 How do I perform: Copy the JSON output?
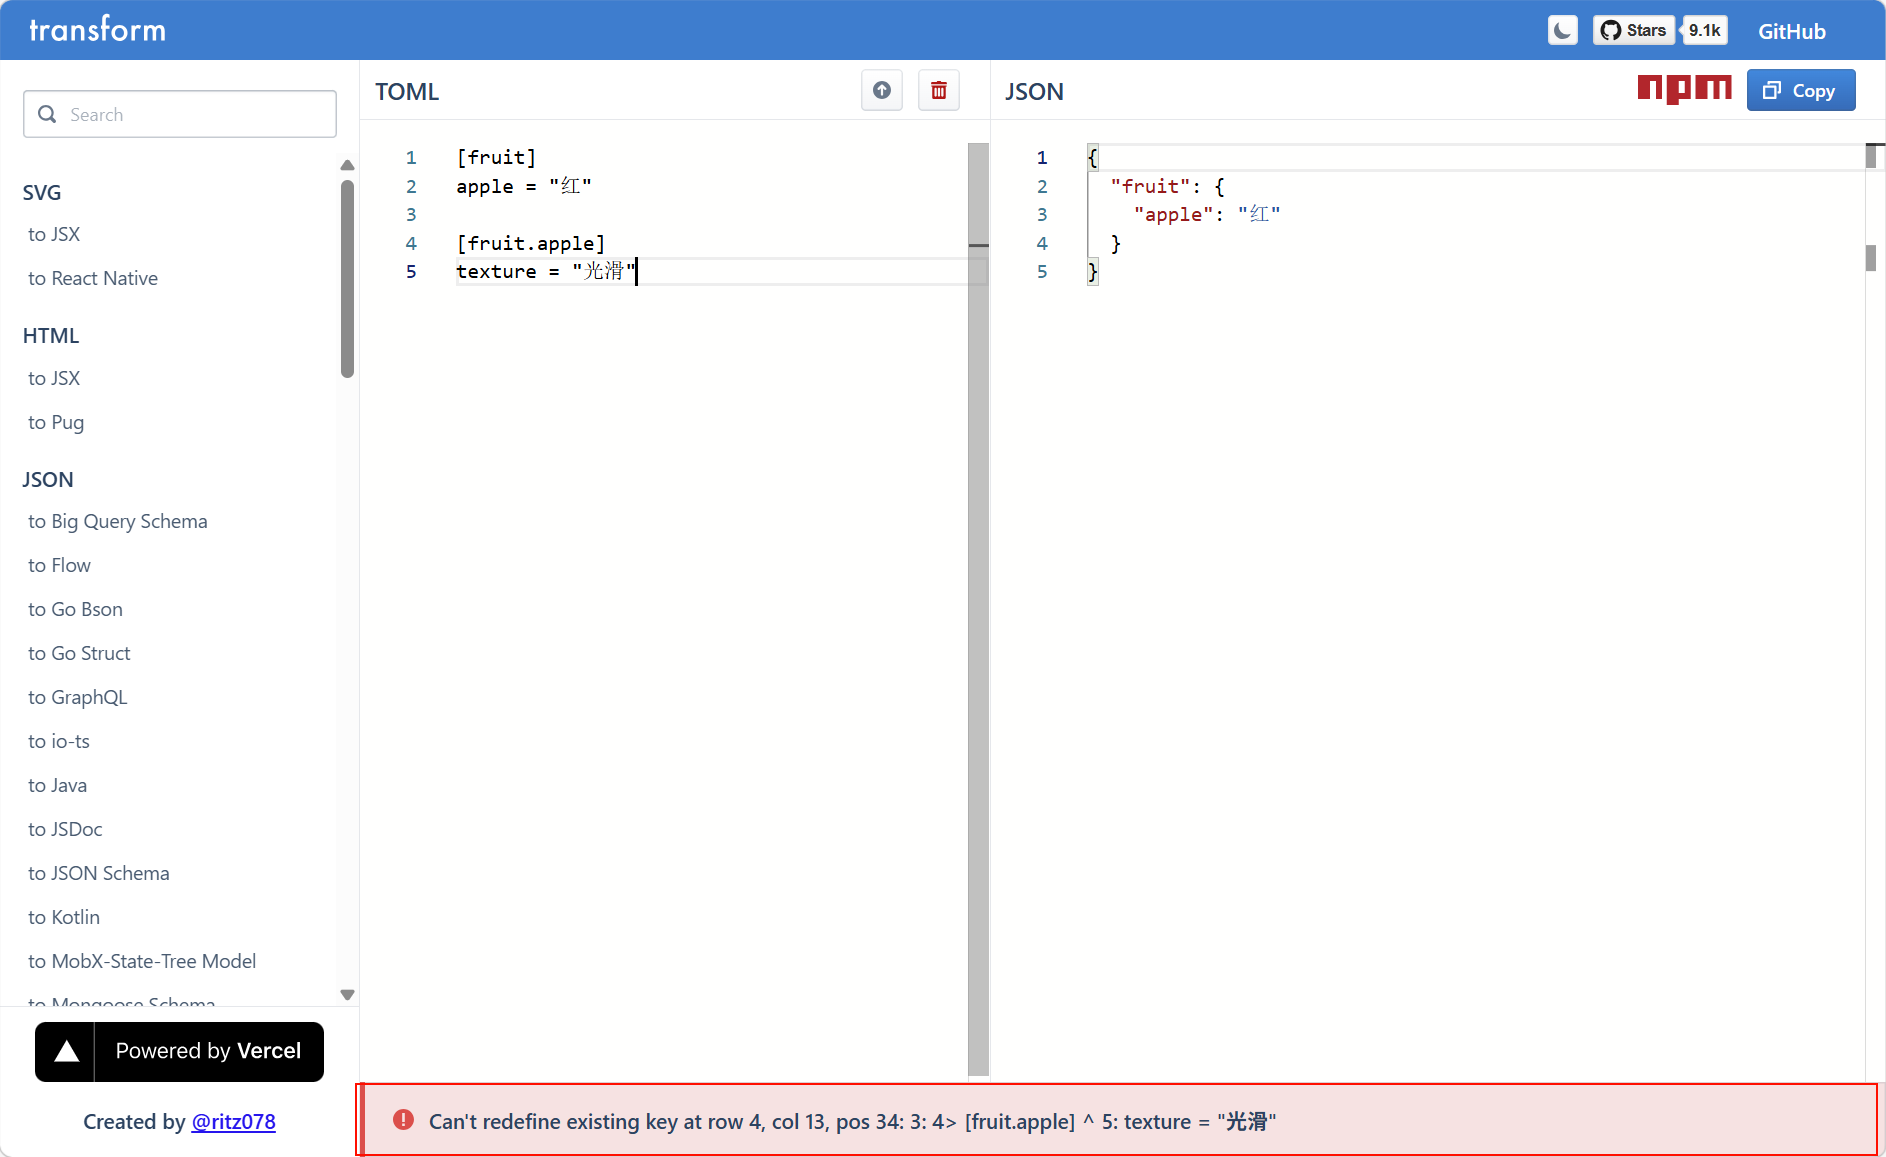tap(1800, 91)
